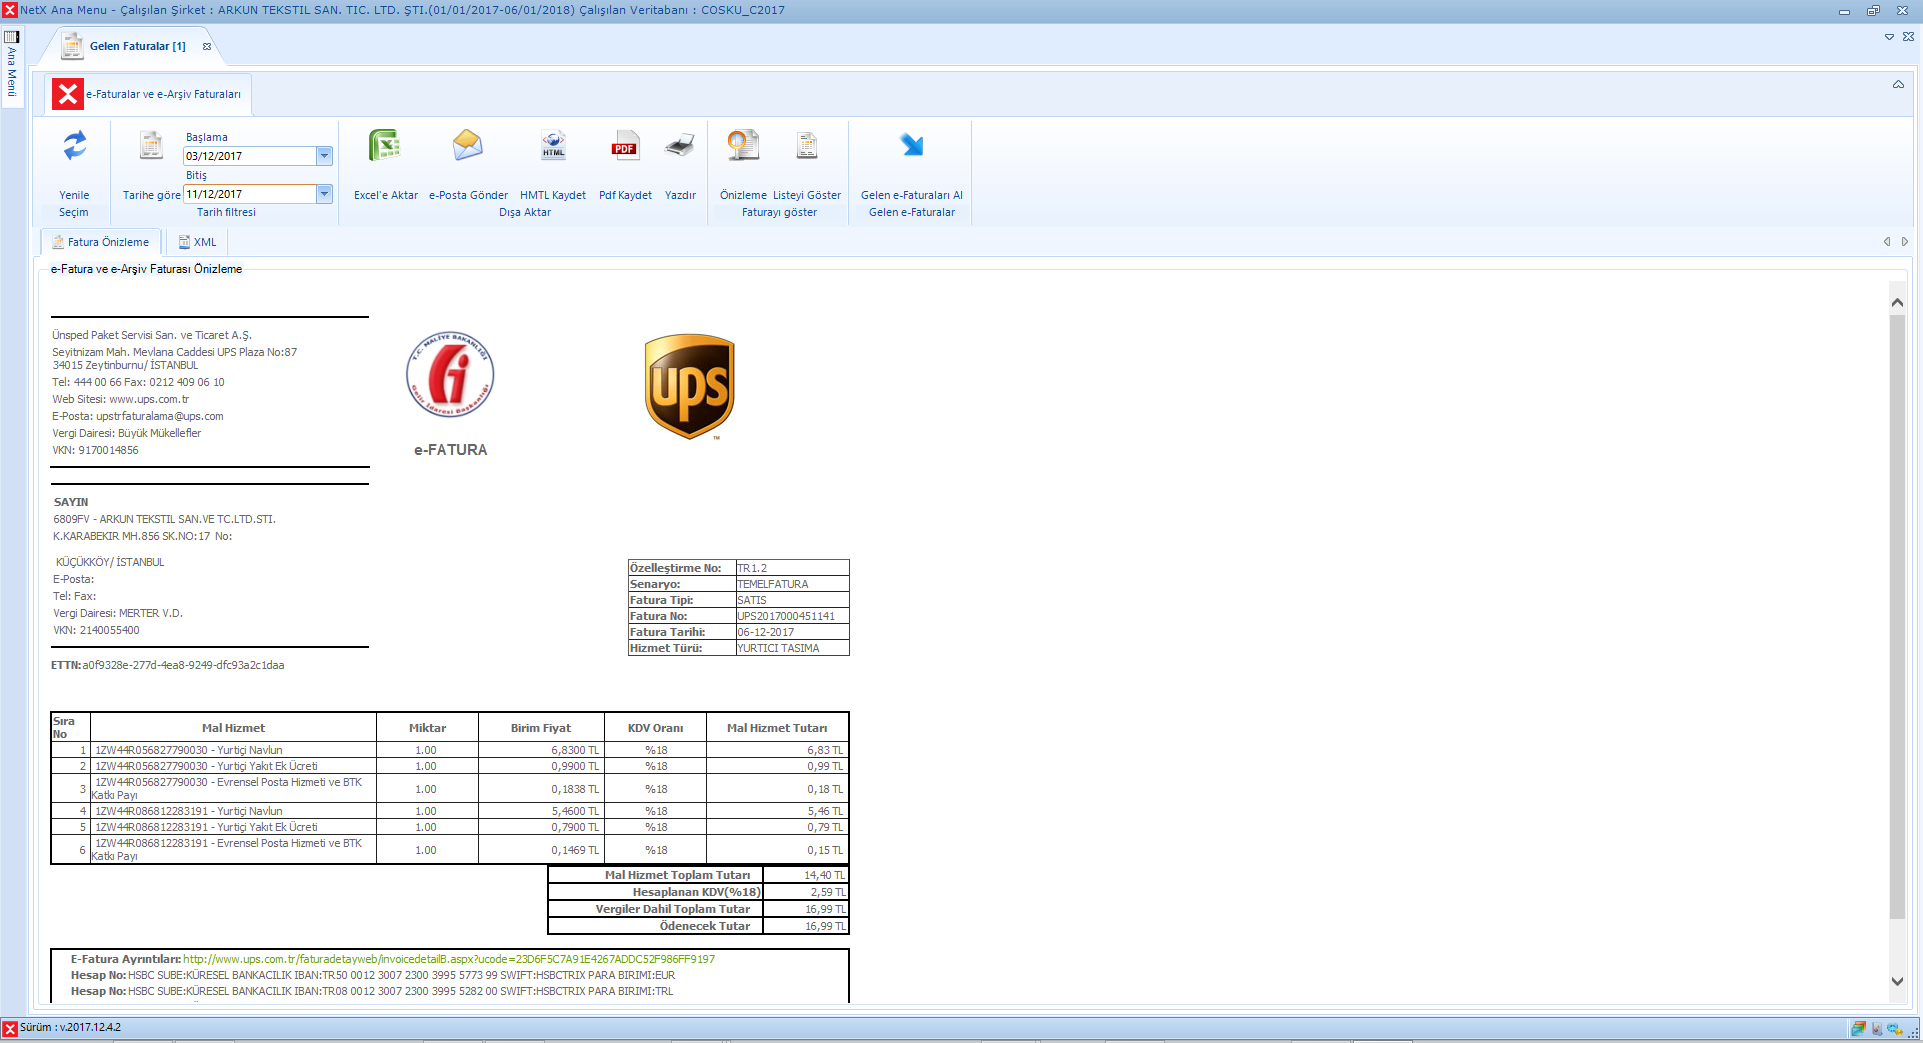Close the Gelen Faturalar [1] tab
Image resolution: width=1923 pixels, height=1043 pixels.
tap(207, 47)
